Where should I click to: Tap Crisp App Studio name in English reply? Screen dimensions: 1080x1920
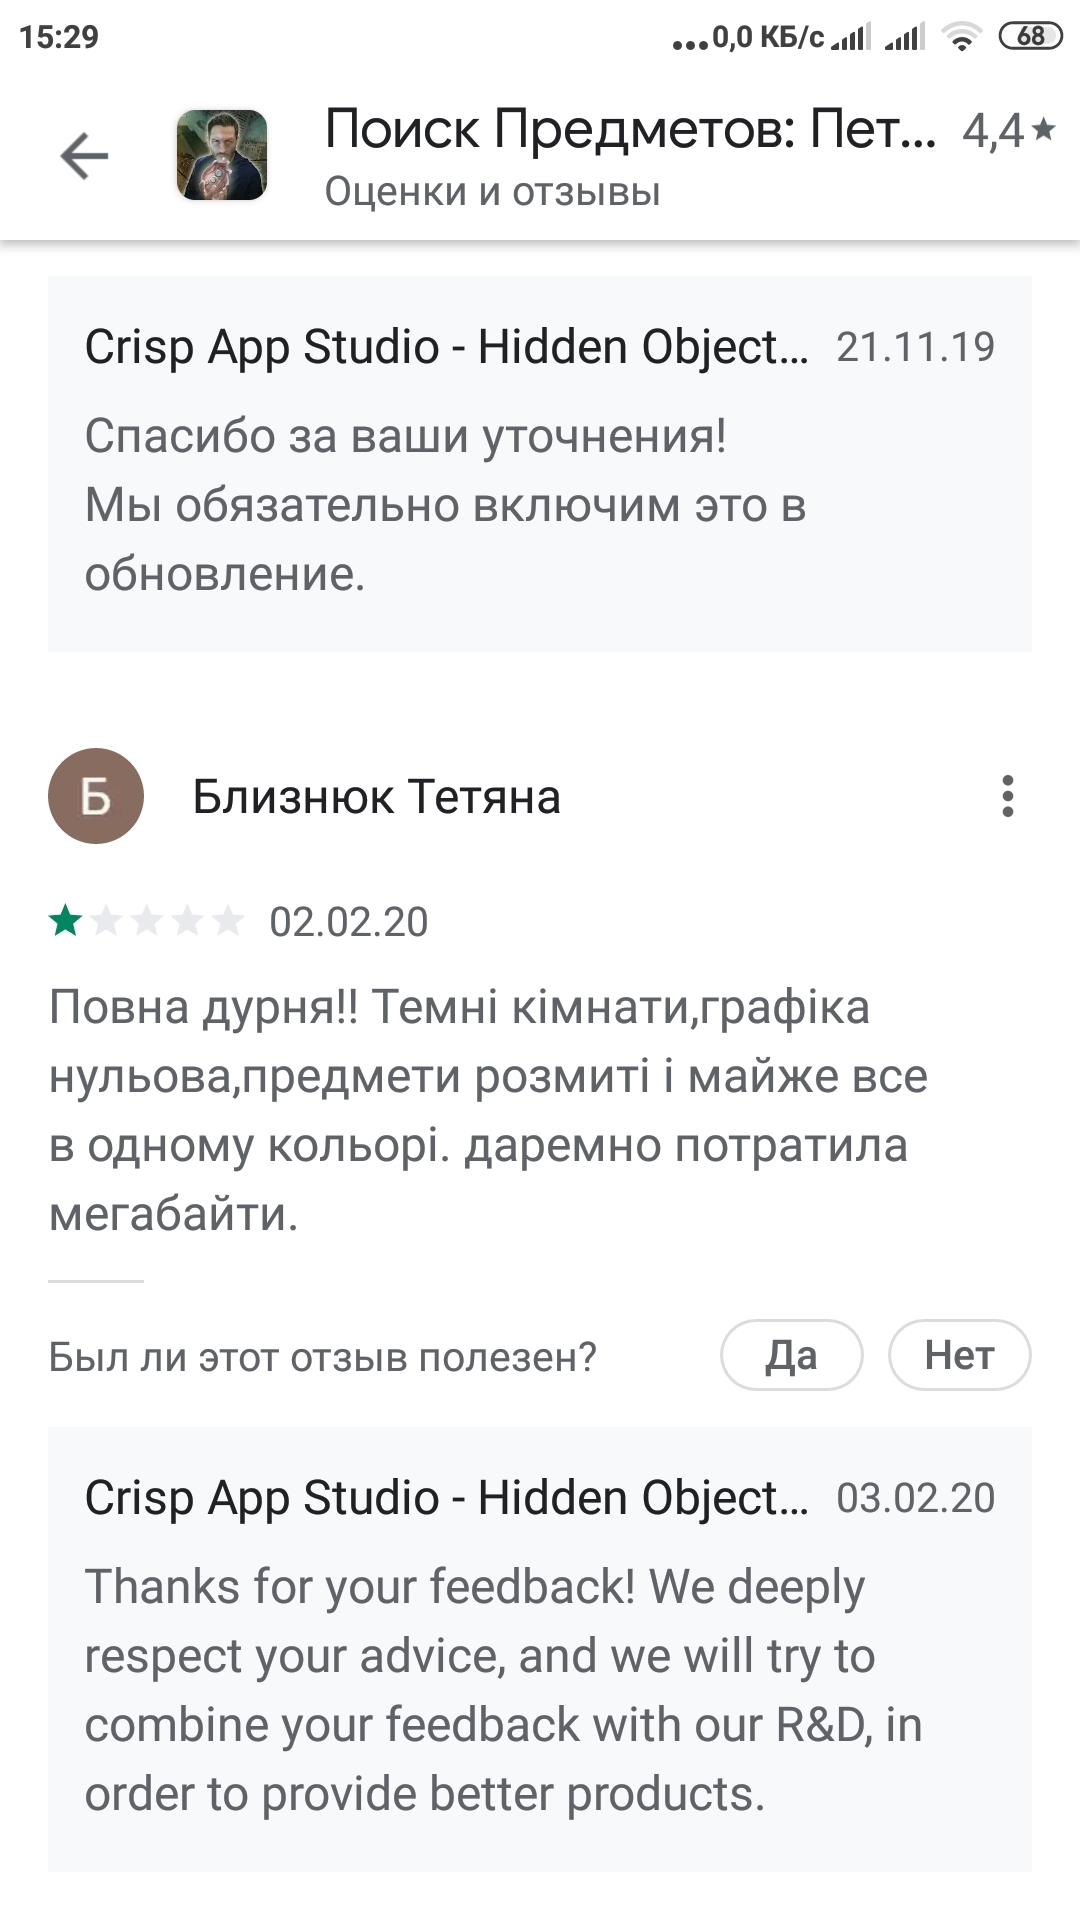446,1498
